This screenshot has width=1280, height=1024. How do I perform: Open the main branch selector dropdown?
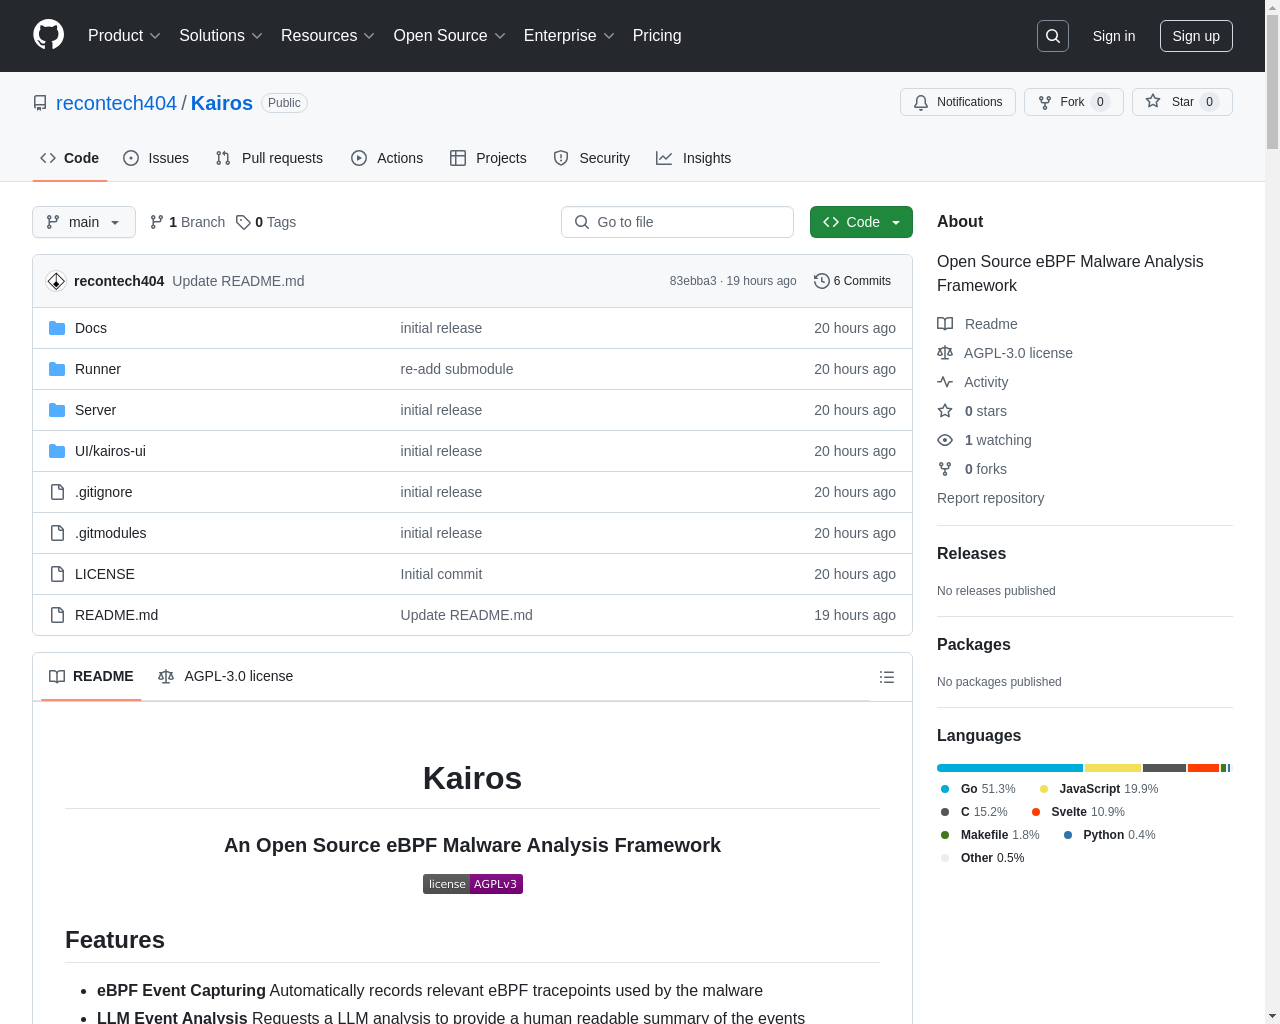pos(84,222)
